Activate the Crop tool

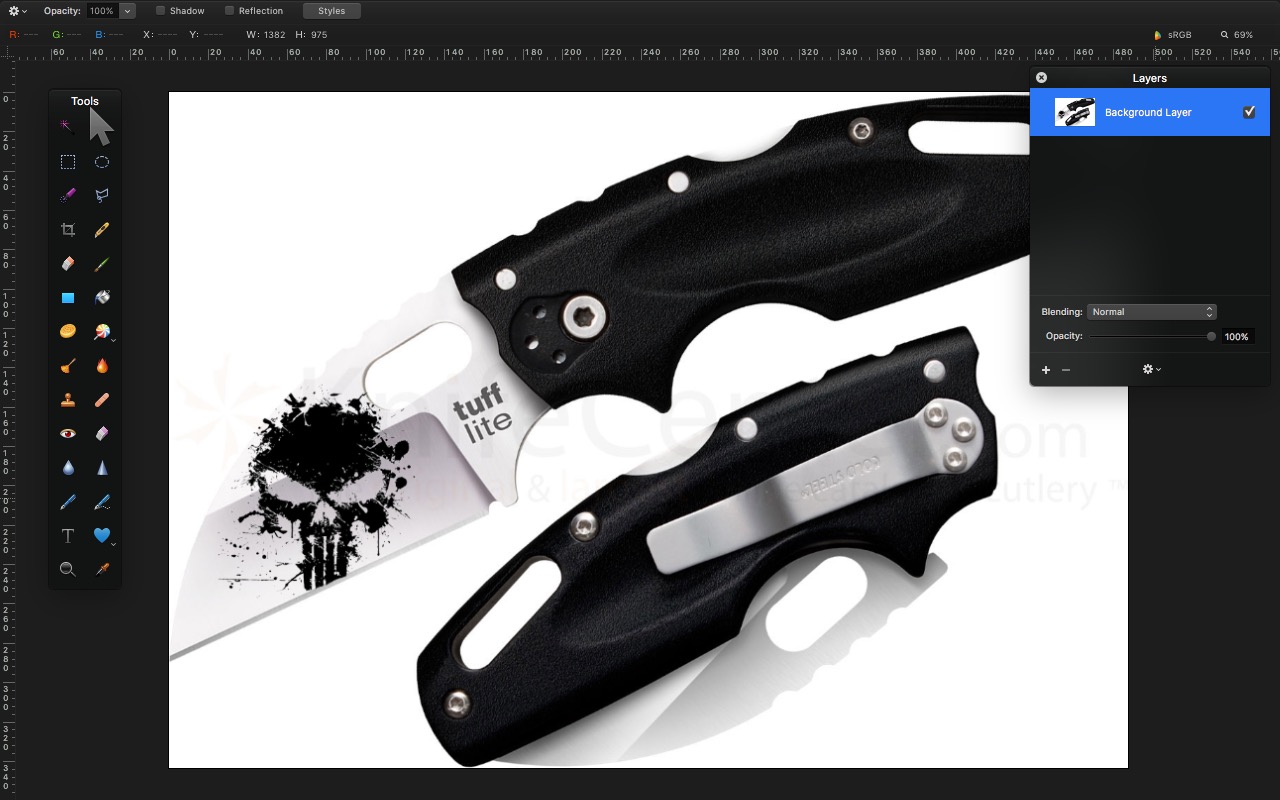click(x=68, y=230)
